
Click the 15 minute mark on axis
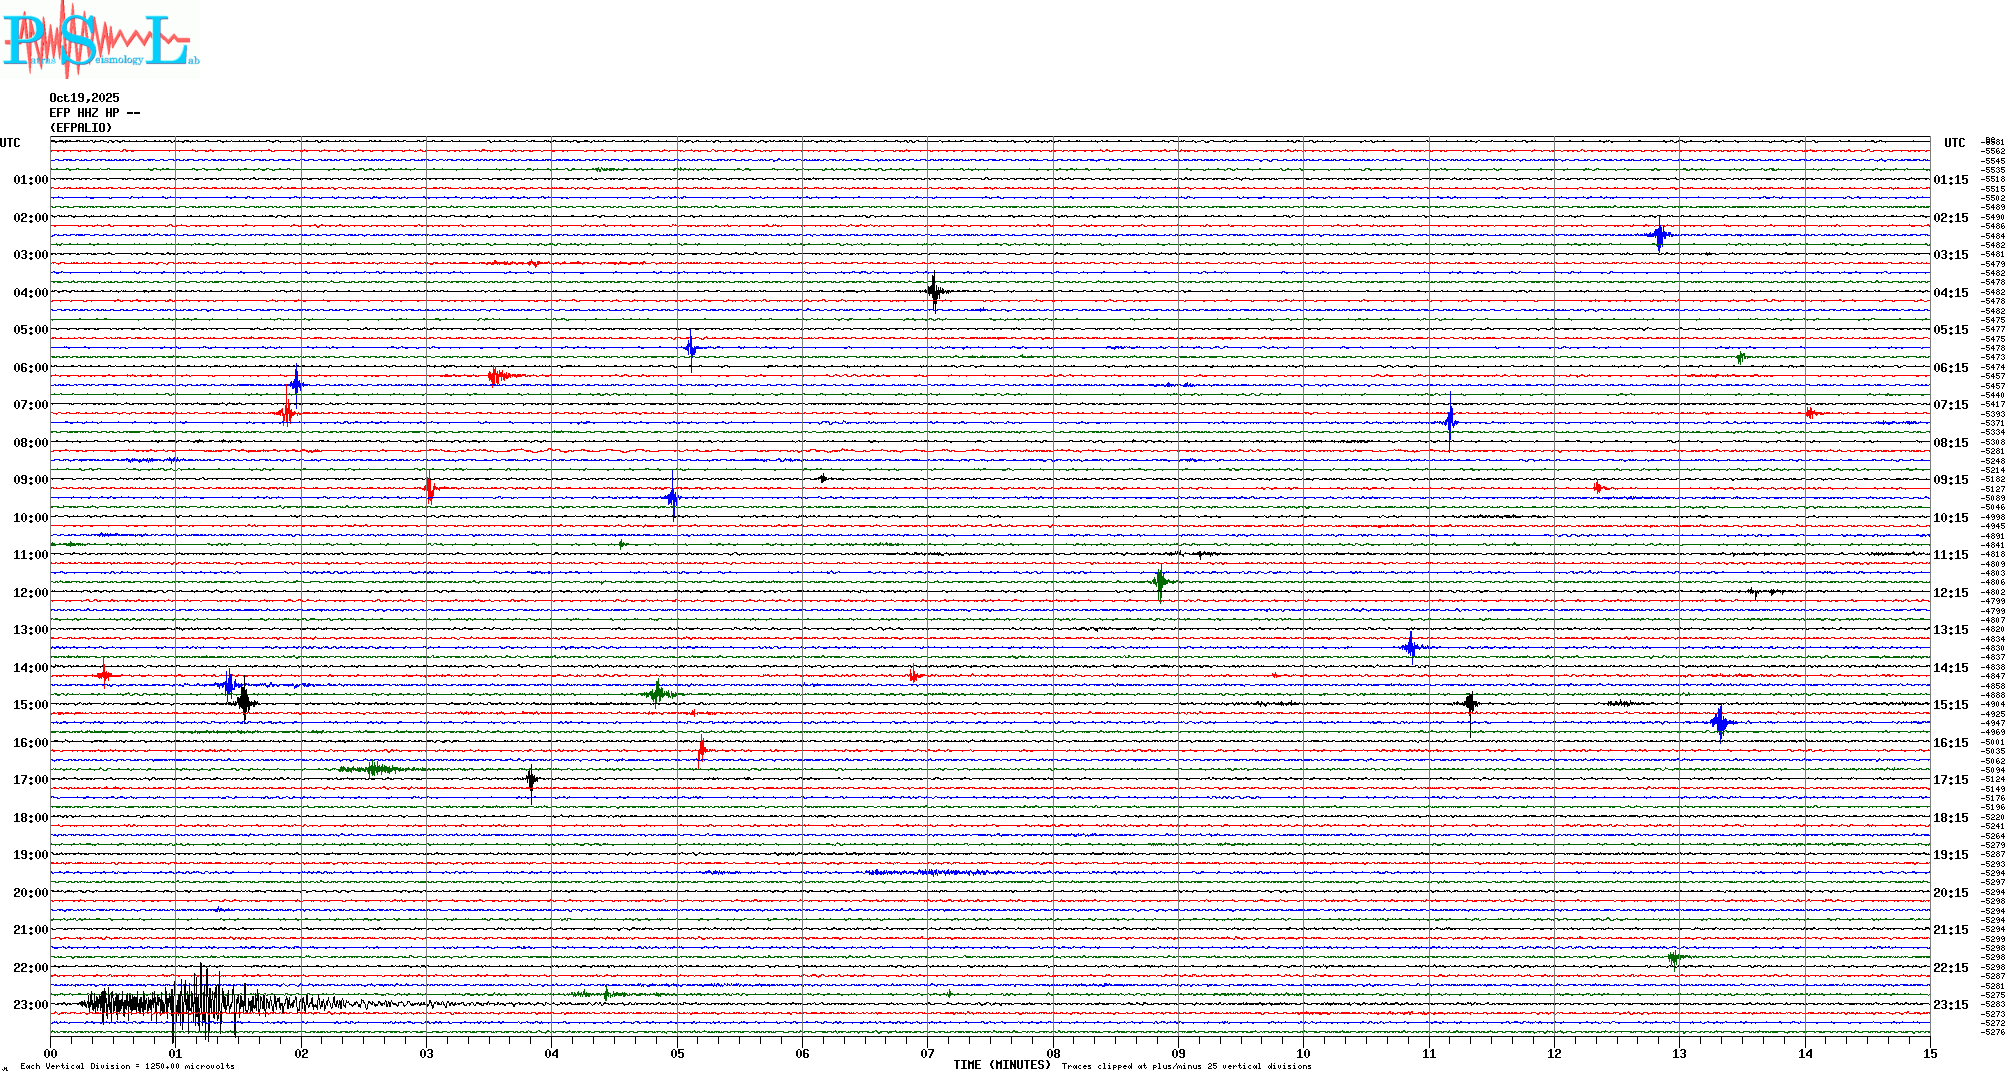1929,1053
